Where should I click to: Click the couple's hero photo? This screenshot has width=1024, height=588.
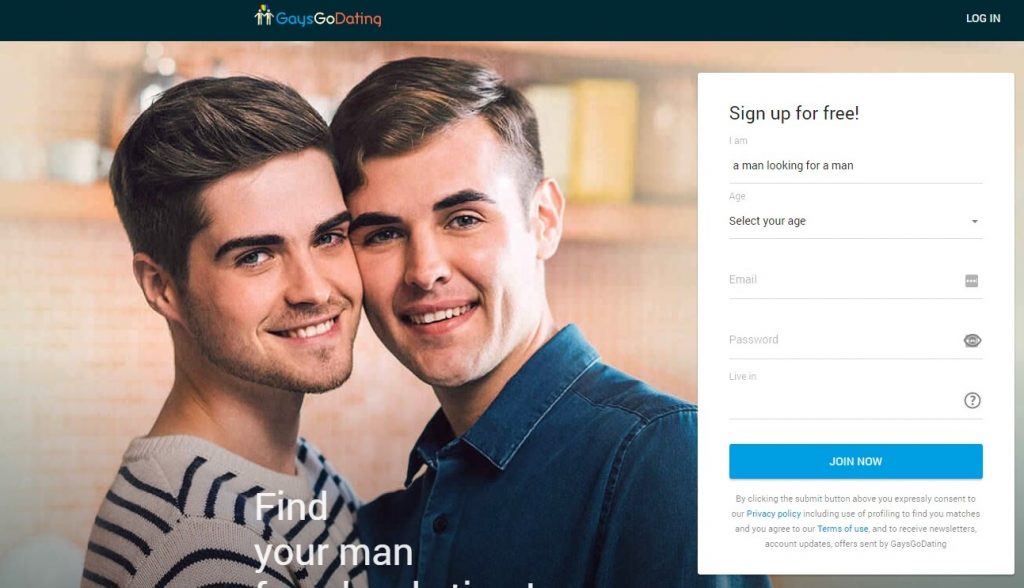349,314
